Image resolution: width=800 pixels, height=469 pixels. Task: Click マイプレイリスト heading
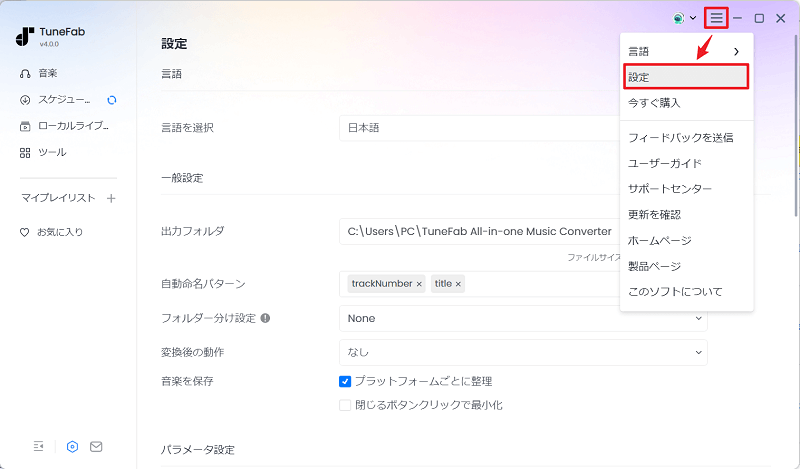point(58,198)
